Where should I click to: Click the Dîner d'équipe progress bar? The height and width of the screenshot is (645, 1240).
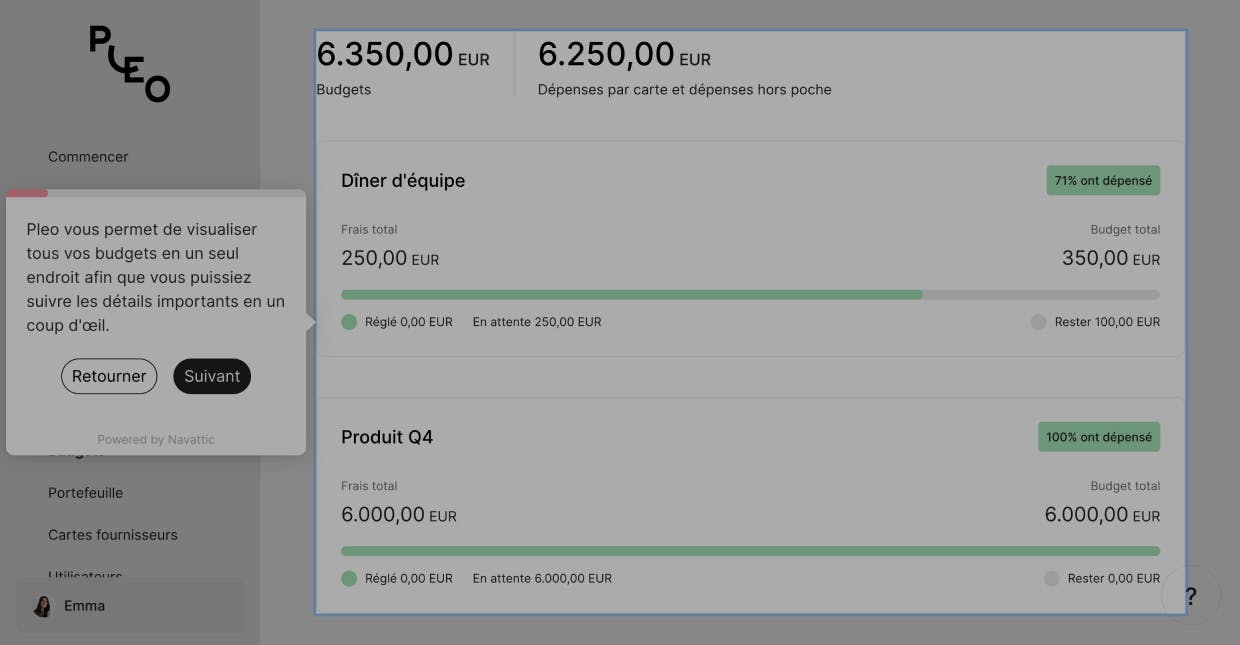[750, 295]
